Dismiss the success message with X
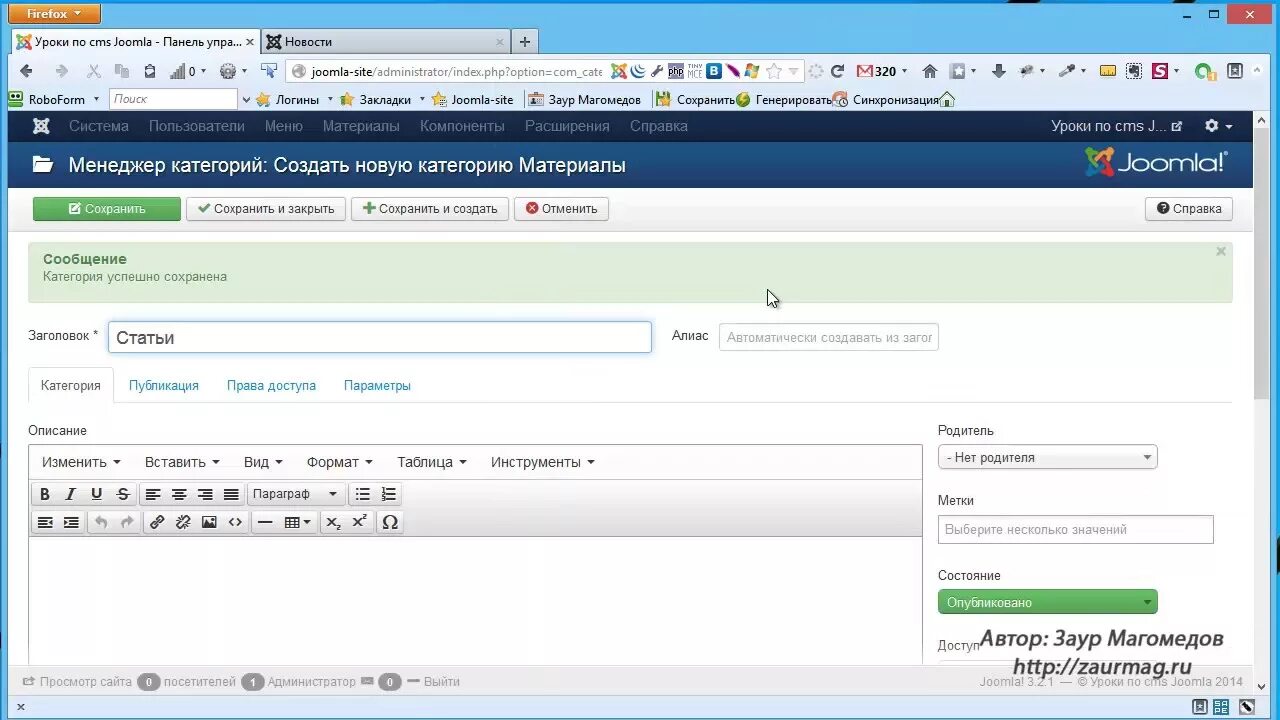1280x720 pixels. 1221,252
